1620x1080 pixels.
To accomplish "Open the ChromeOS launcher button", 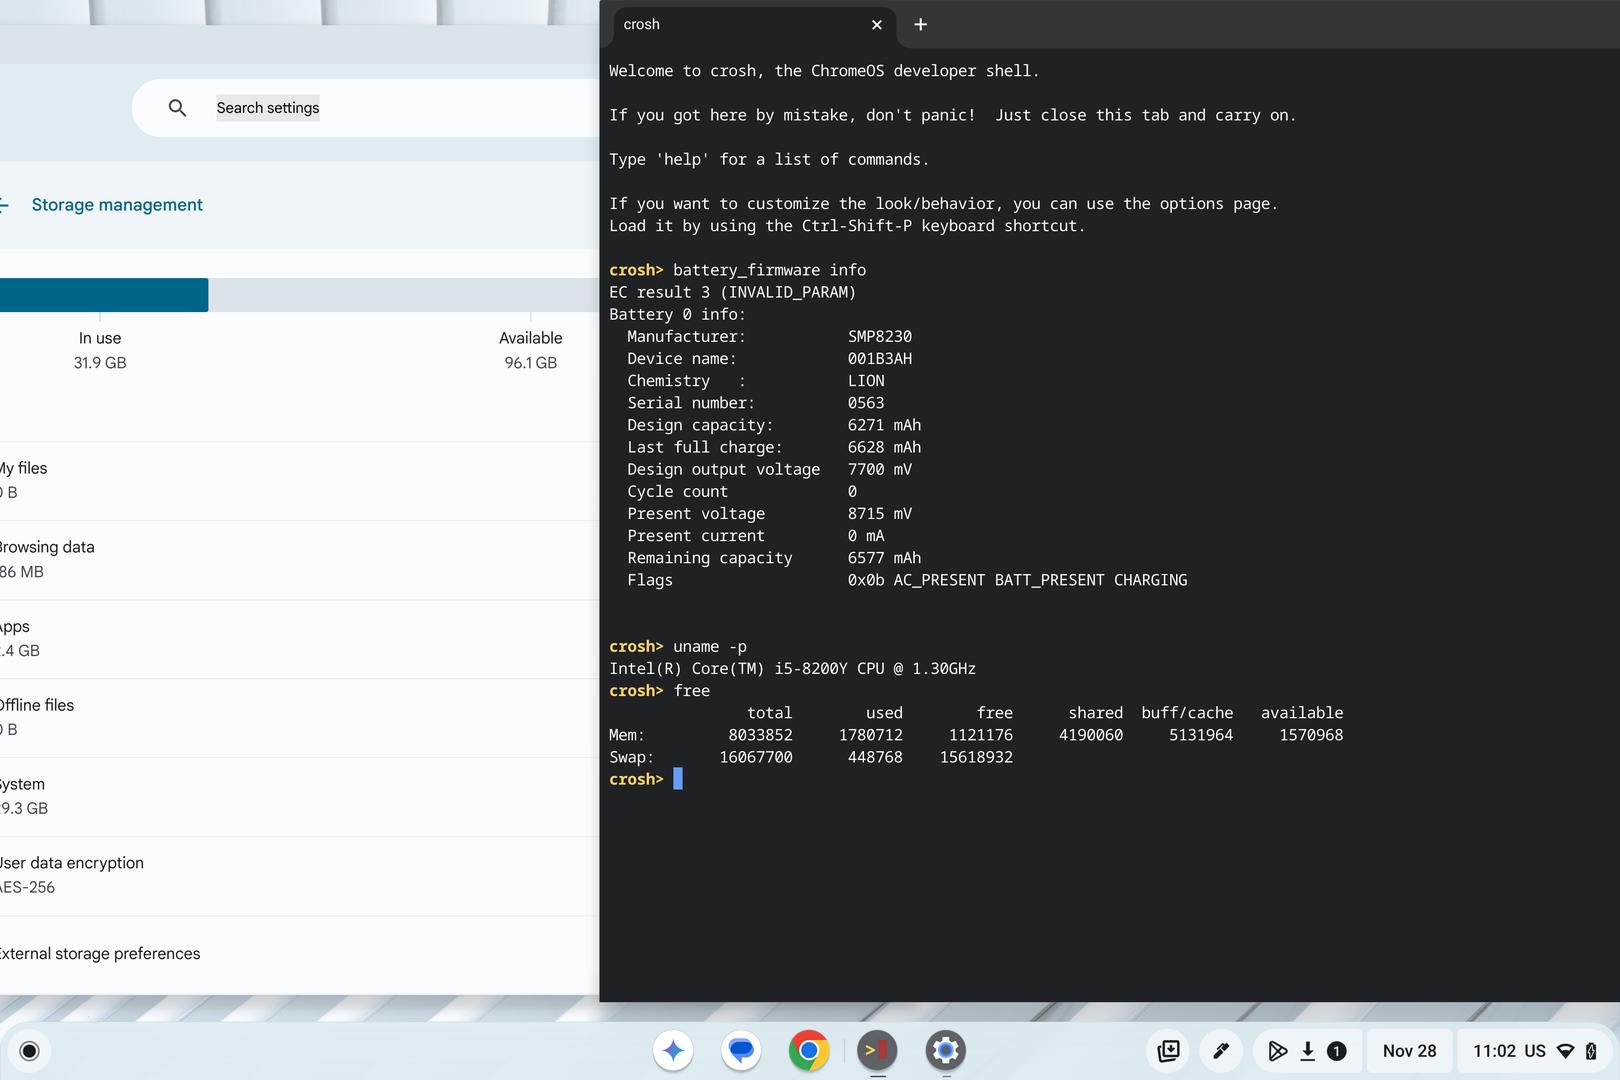I will (29, 1051).
